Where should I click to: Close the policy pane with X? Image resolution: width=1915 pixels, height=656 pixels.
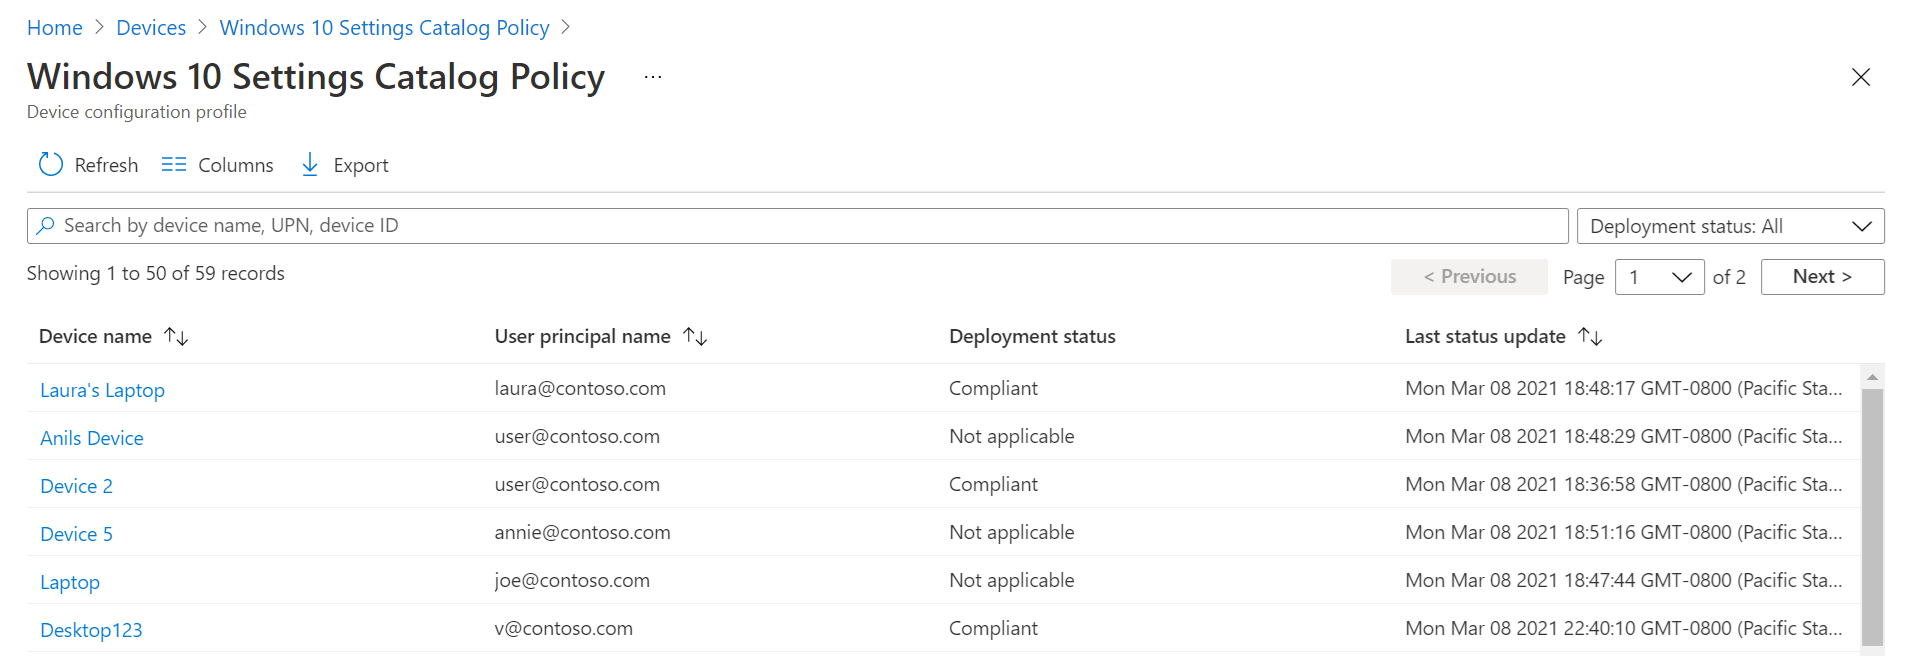coord(1860,78)
